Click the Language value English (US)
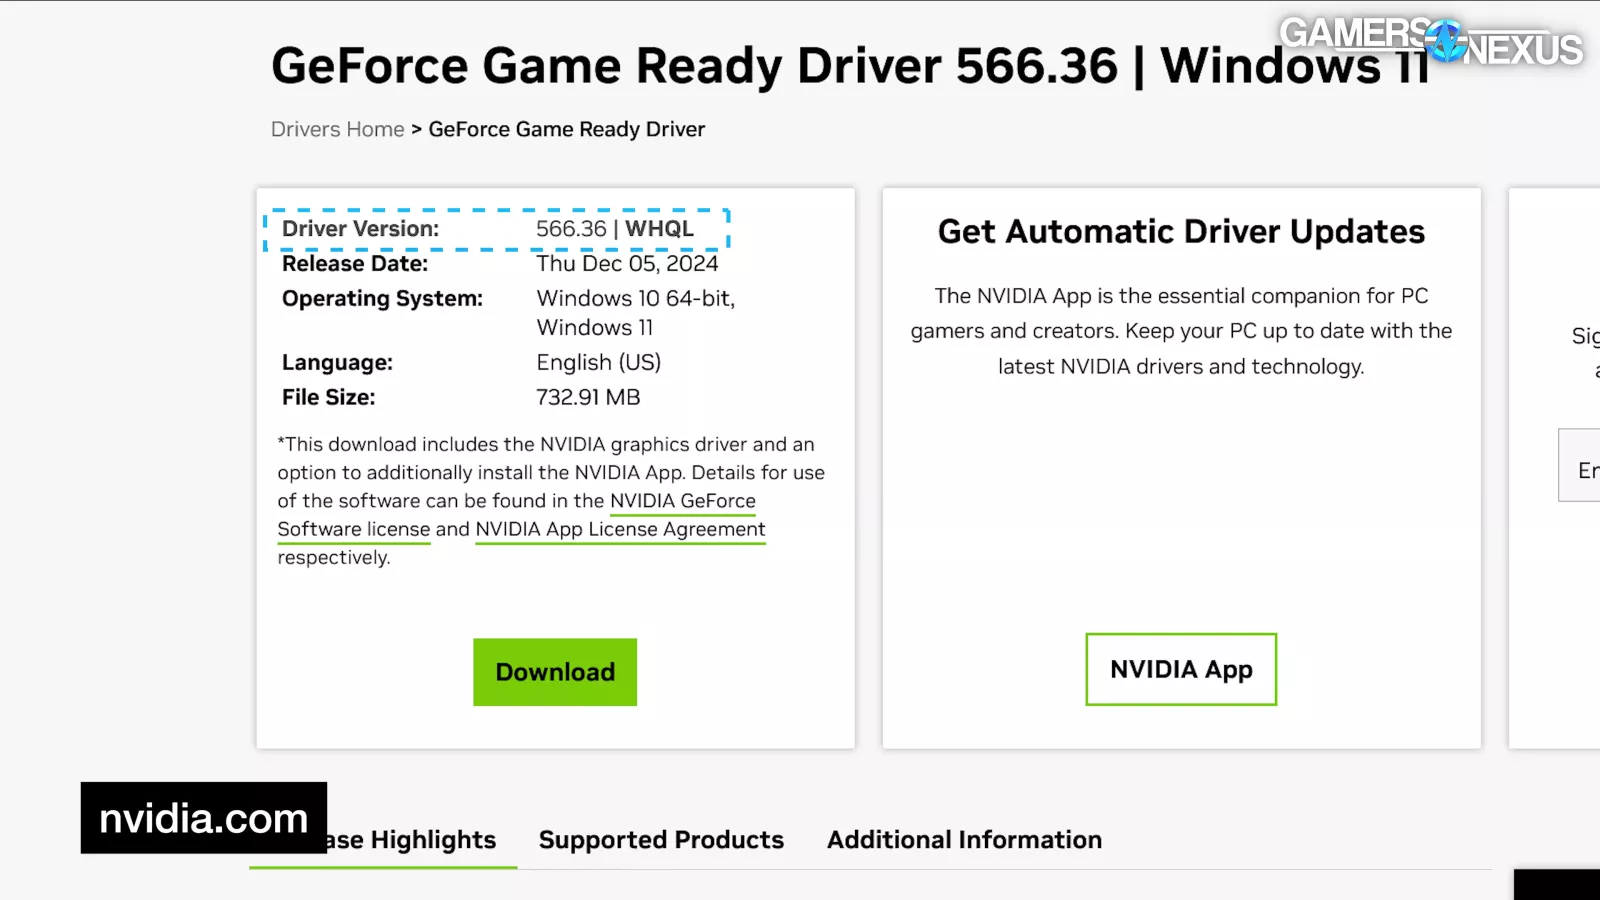Image resolution: width=1600 pixels, height=900 pixels. pos(598,362)
